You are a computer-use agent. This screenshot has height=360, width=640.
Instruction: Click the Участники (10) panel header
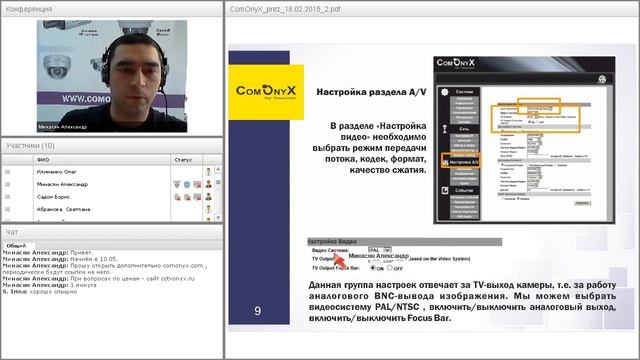click(x=112, y=146)
